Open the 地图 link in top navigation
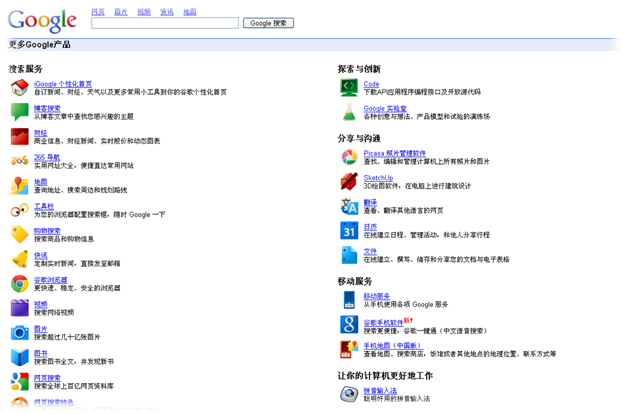The width and height of the screenshot is (625, 413). 190,12
